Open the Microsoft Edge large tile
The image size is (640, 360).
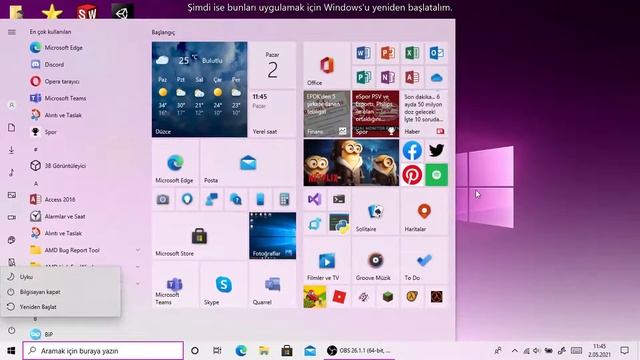click(x=175, y=163)
